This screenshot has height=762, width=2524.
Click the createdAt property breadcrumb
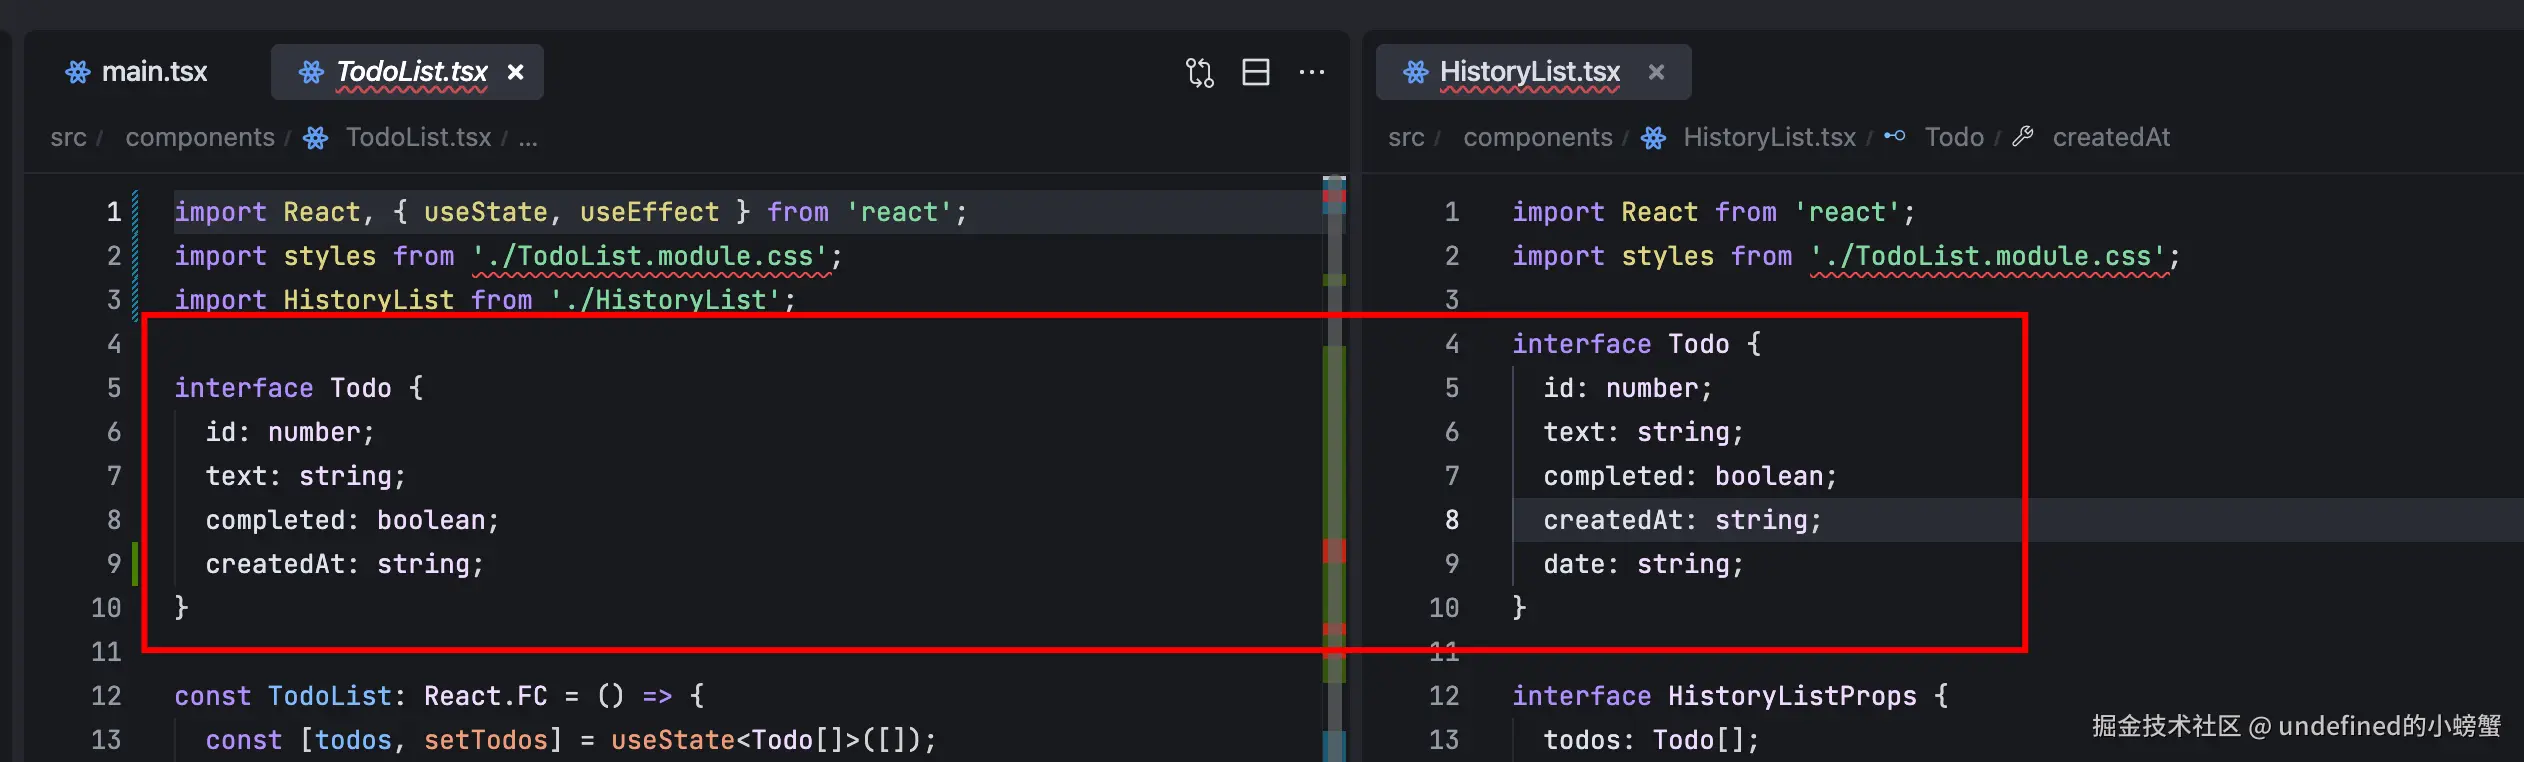[2111, 137]
